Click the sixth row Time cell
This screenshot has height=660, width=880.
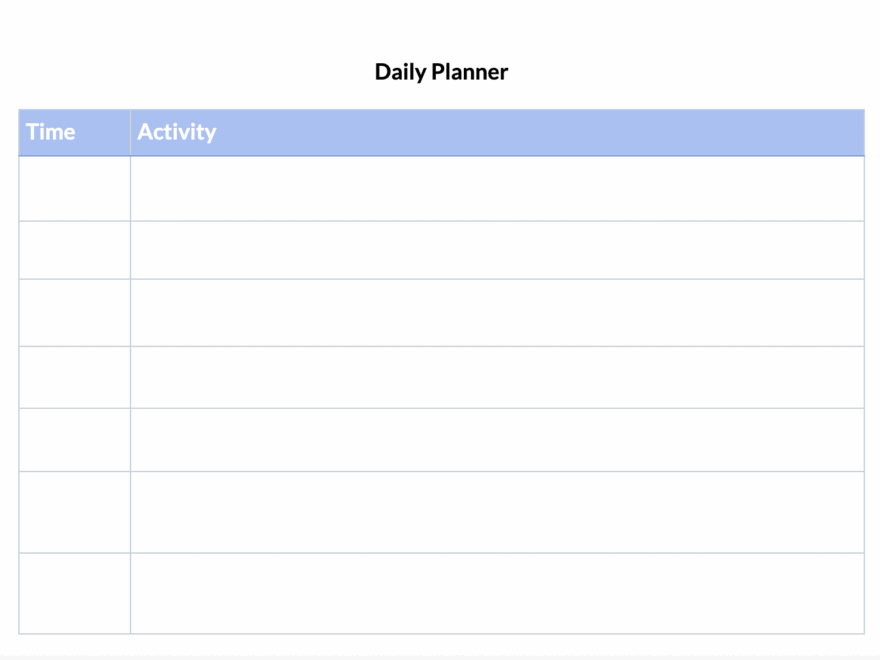pos(74,512)
